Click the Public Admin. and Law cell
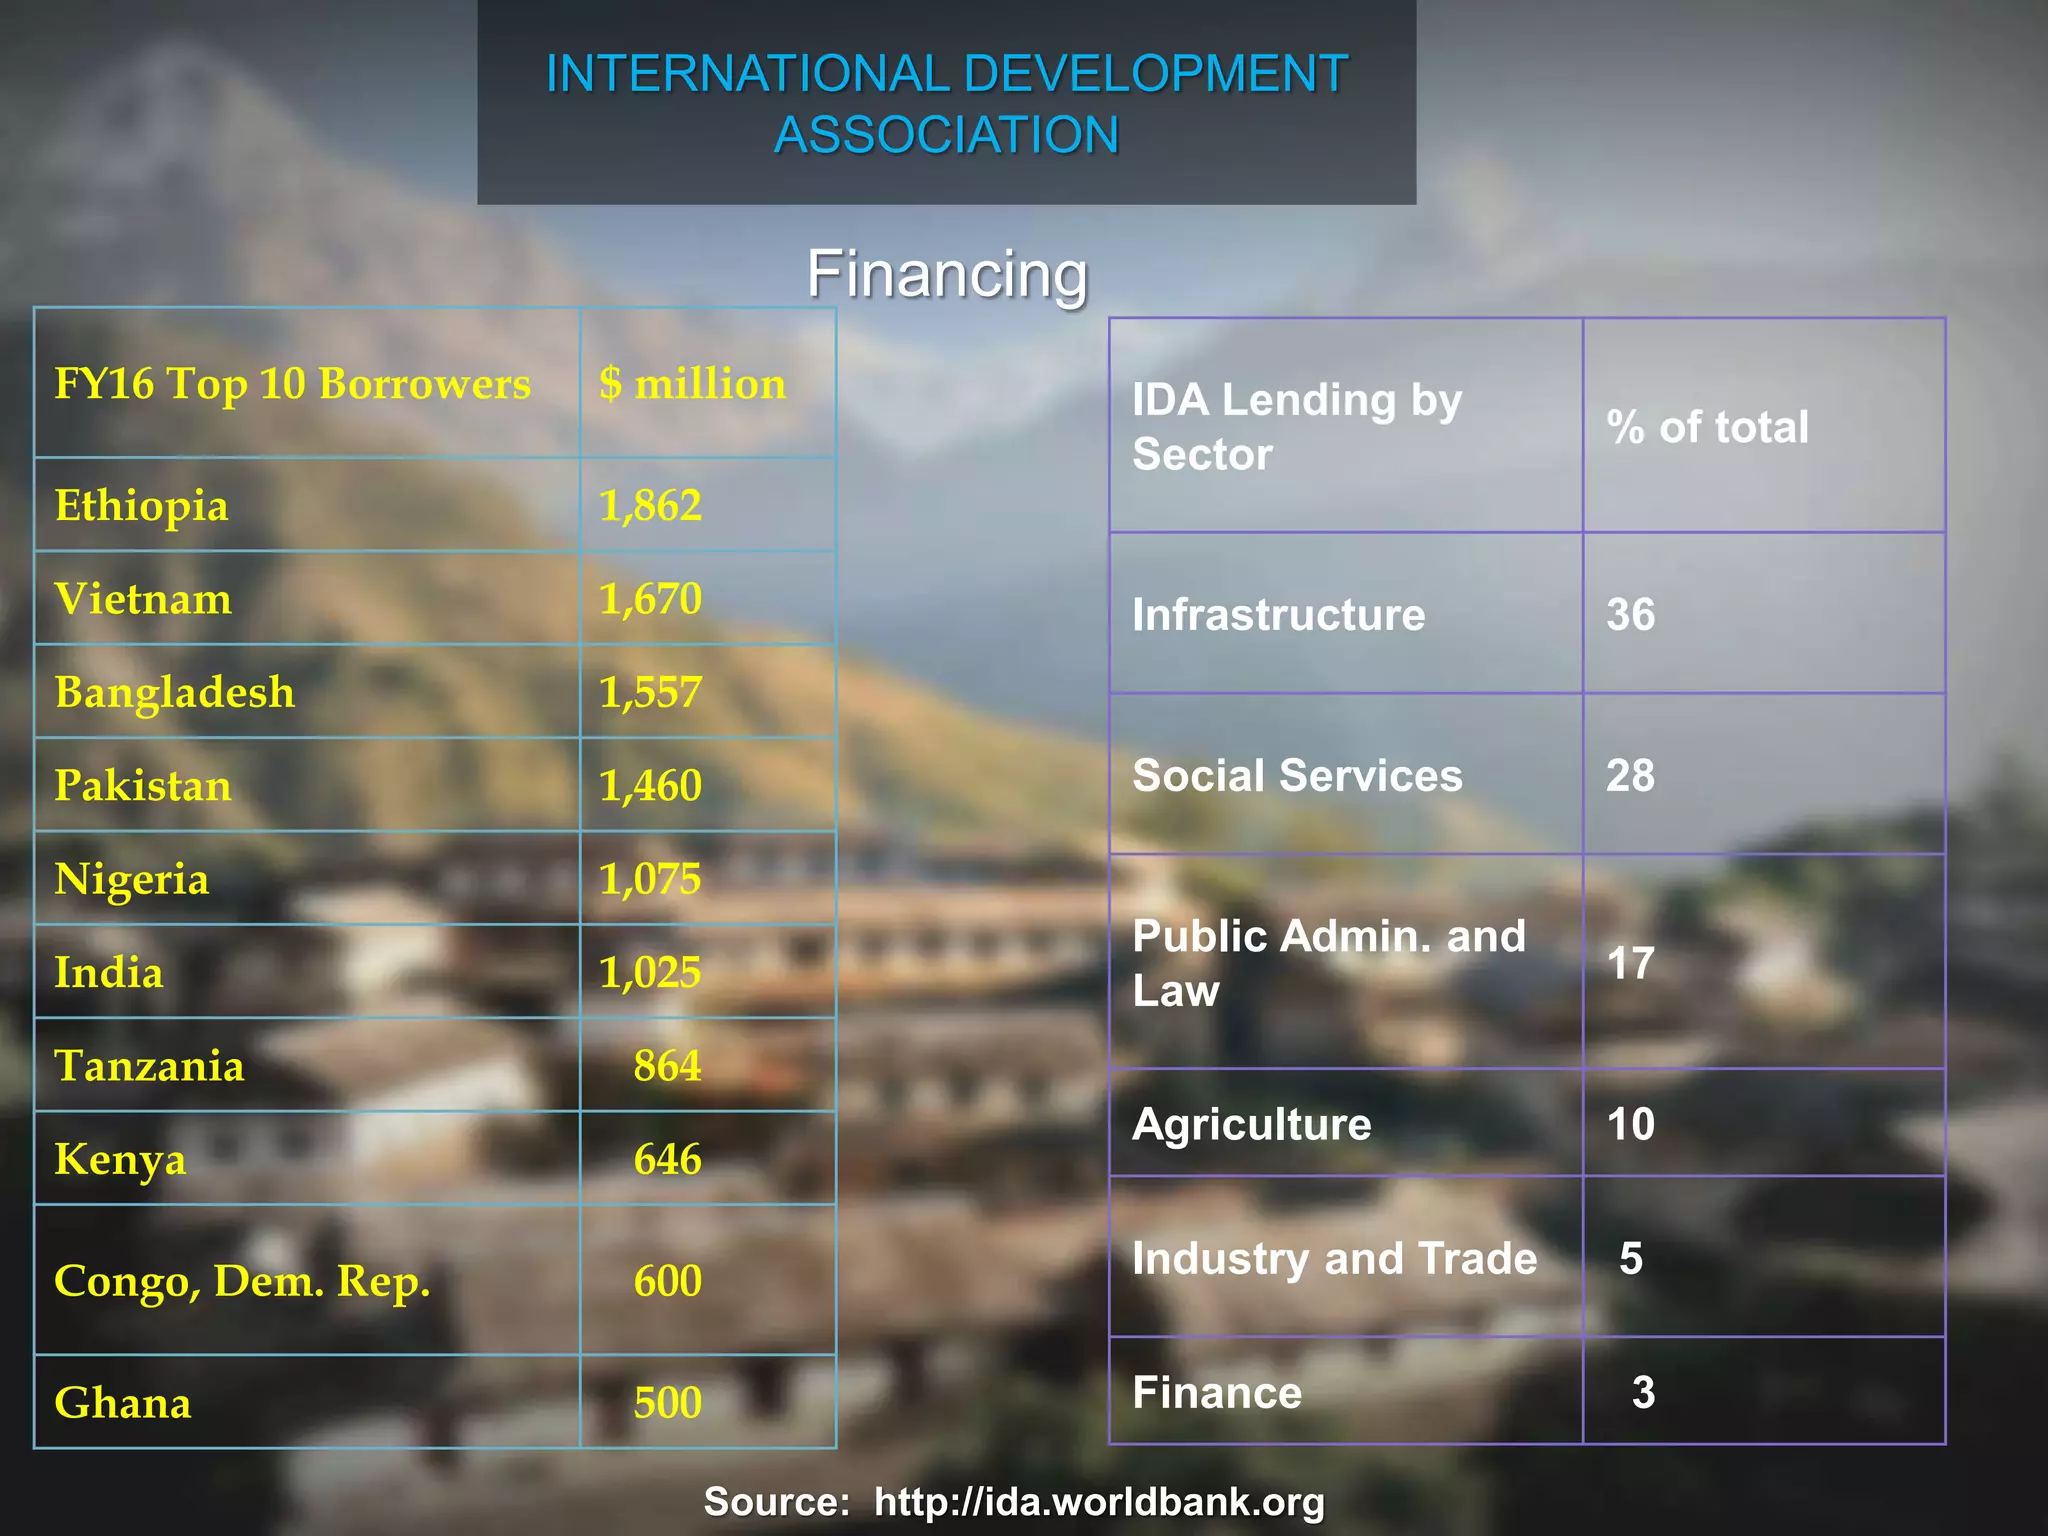2048x1536 pixels. coord(1328,965)
